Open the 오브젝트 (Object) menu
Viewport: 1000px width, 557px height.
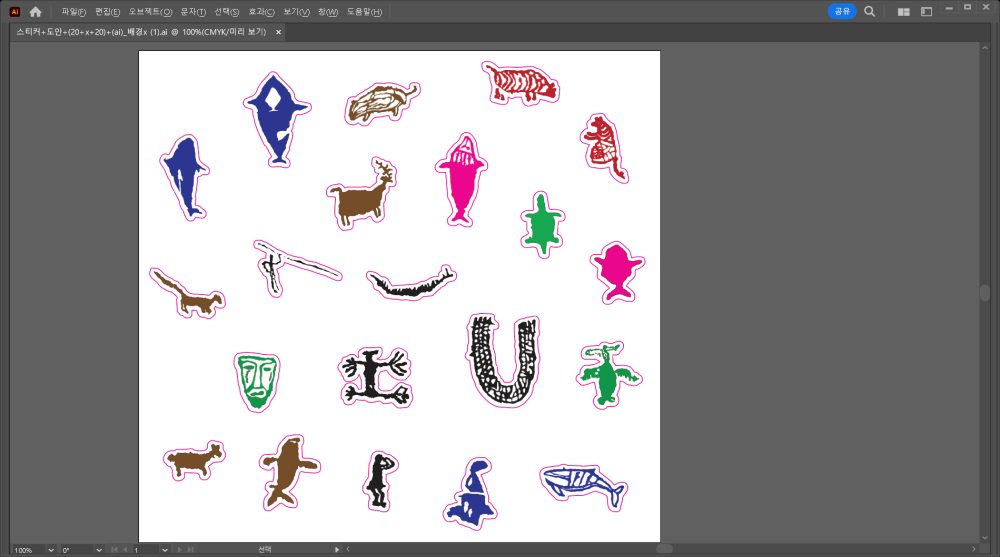click(x=150, y=12)
